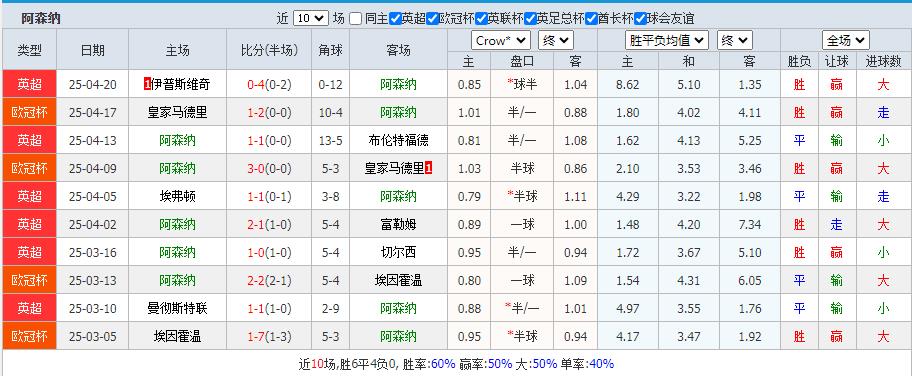Screen dimensions: 912x376
Task: Click the 3-0(0-0) score
Action: [269, 168]
